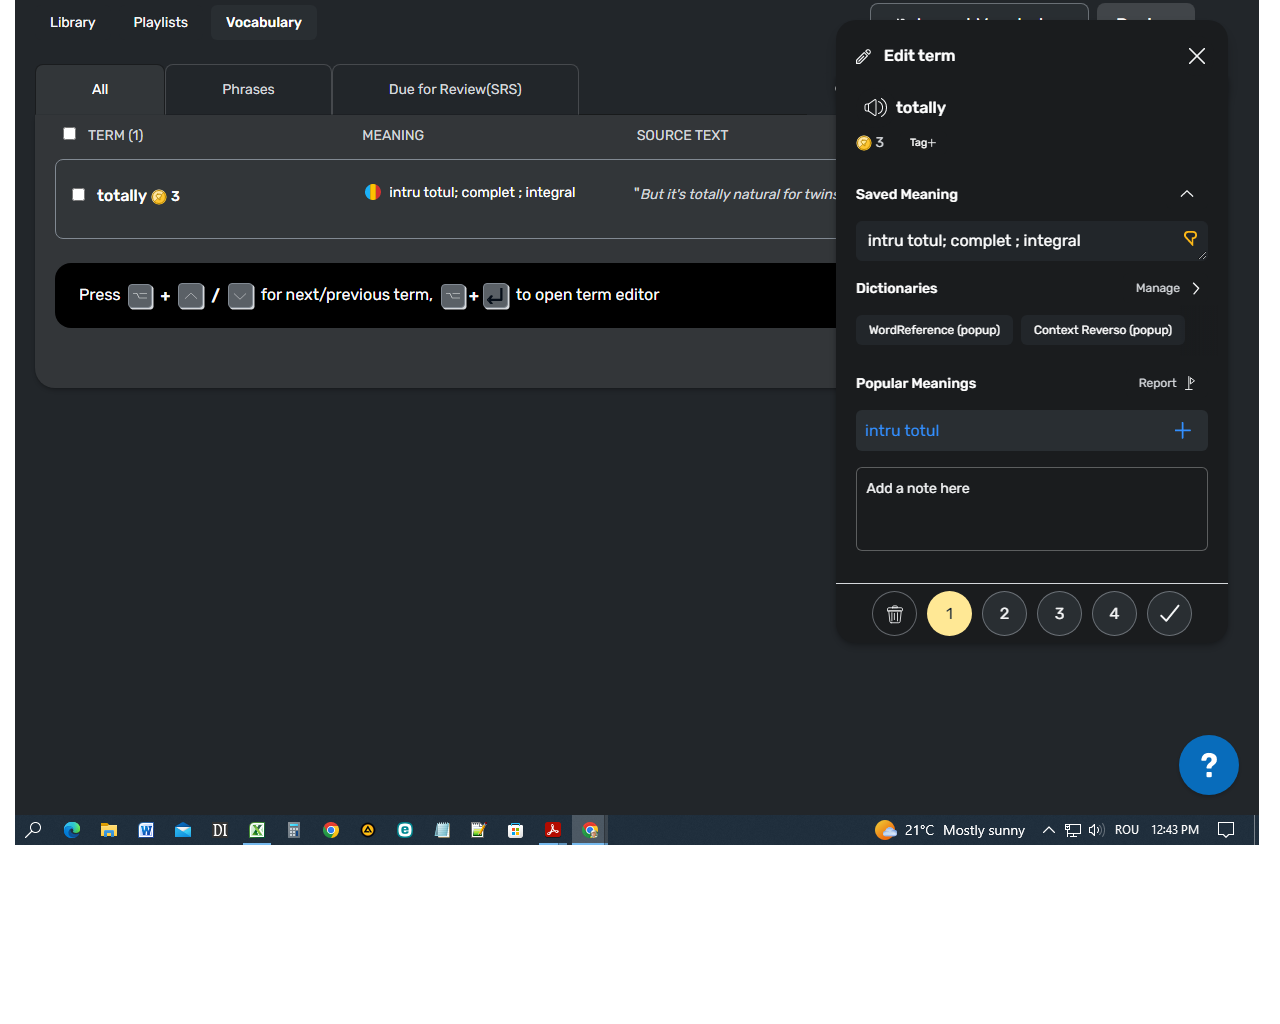1280x1024 pixels.
Task: Open Adobe Acrobat from taskbar
Action: [552, 830]
